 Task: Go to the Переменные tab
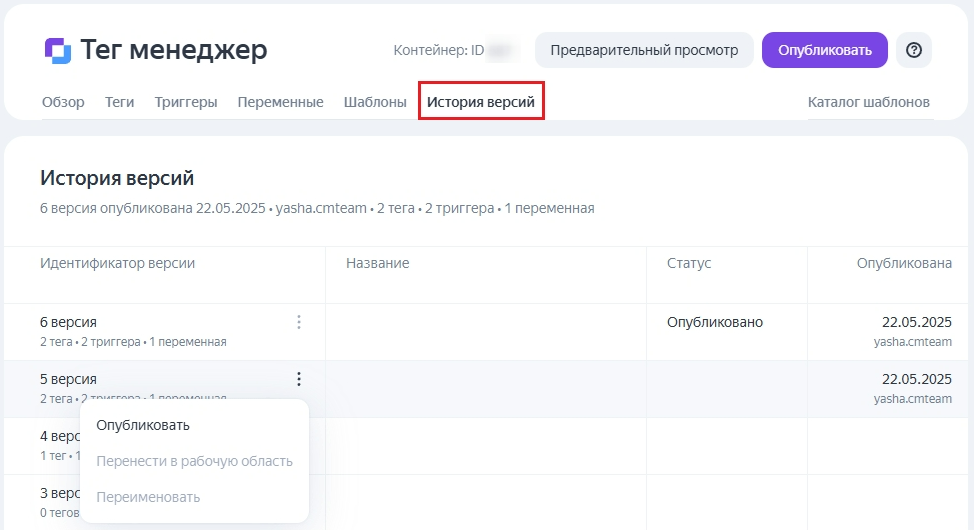click(280, 102)
